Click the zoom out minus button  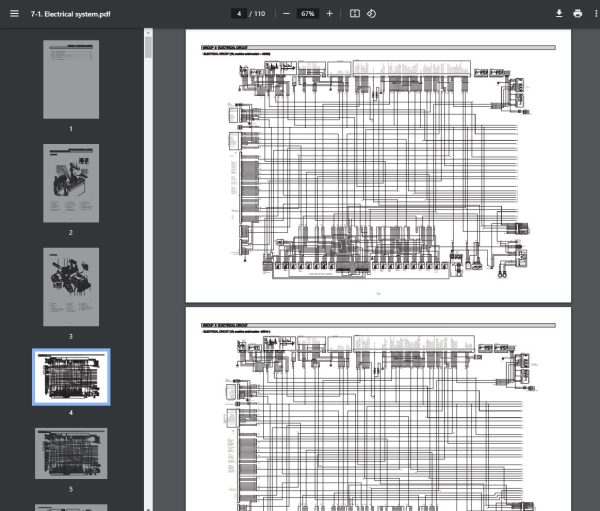[x=286, y=14]
